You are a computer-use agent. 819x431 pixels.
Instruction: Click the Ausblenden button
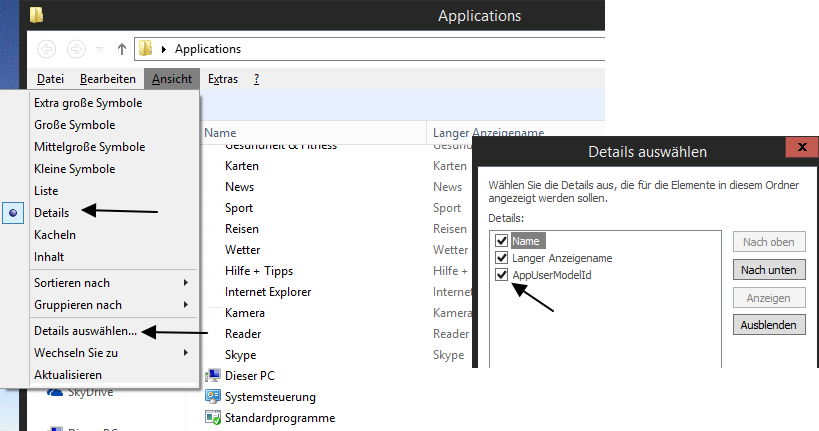click(769, 324)
